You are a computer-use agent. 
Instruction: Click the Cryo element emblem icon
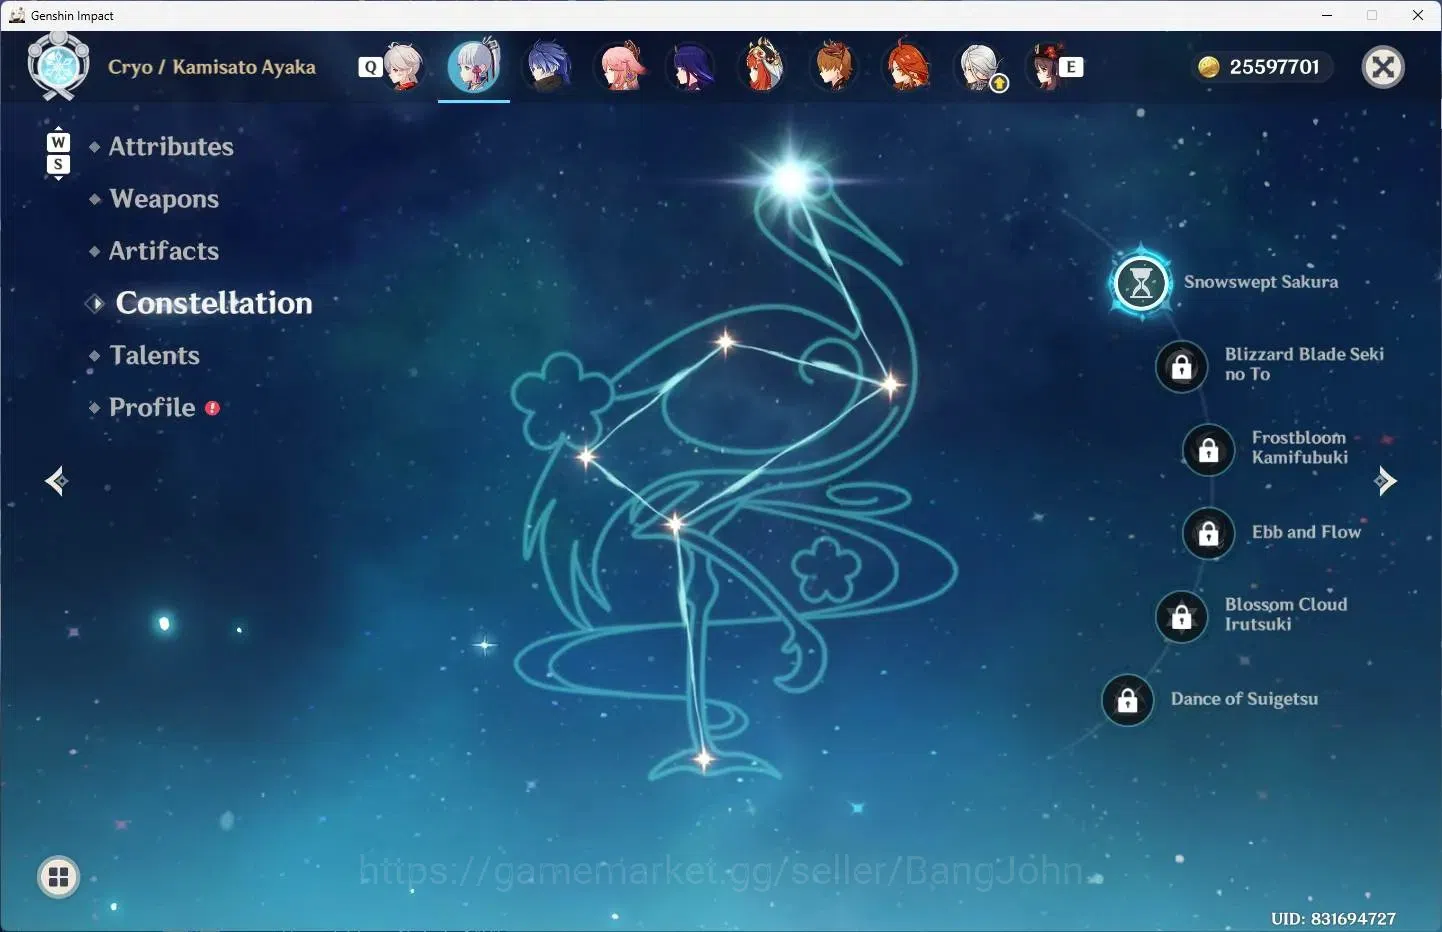point(58,66)
